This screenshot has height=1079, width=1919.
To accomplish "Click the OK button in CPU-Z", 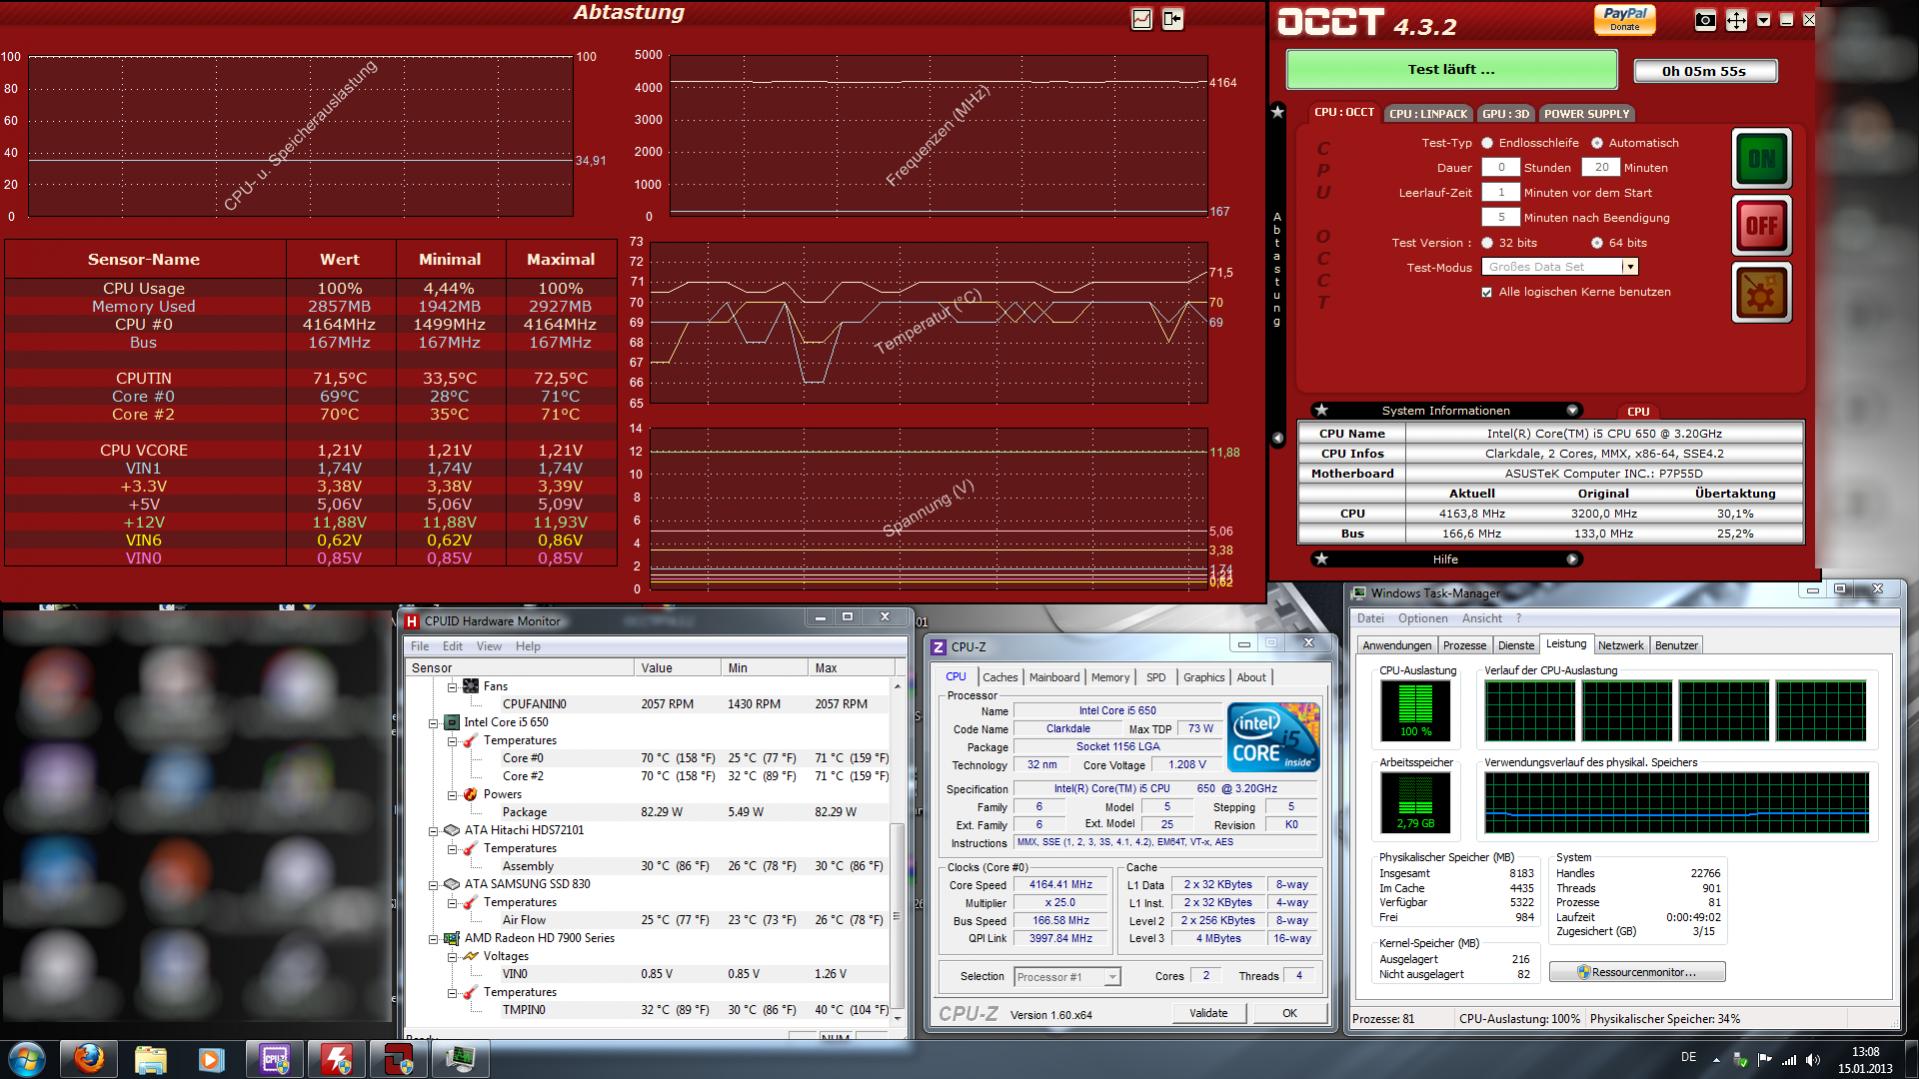I will point(1289,1013).
